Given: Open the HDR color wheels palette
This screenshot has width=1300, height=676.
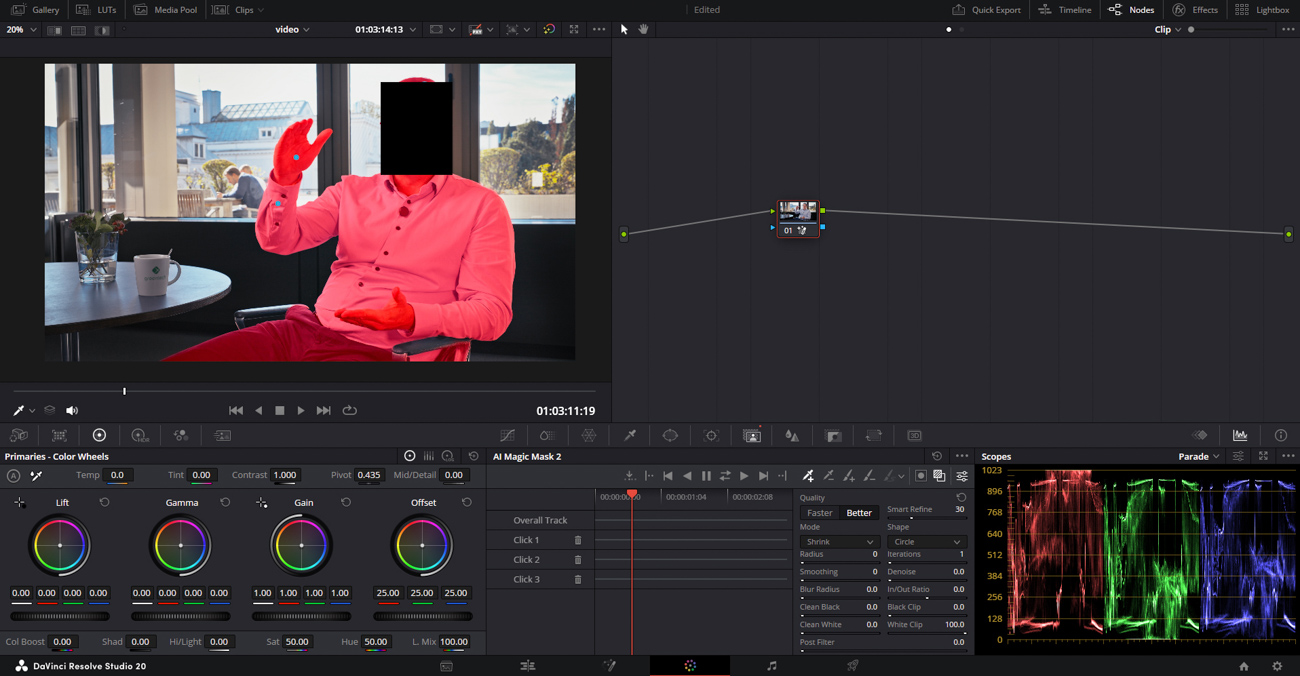Looking at the screenshot, I should (140, 436).
